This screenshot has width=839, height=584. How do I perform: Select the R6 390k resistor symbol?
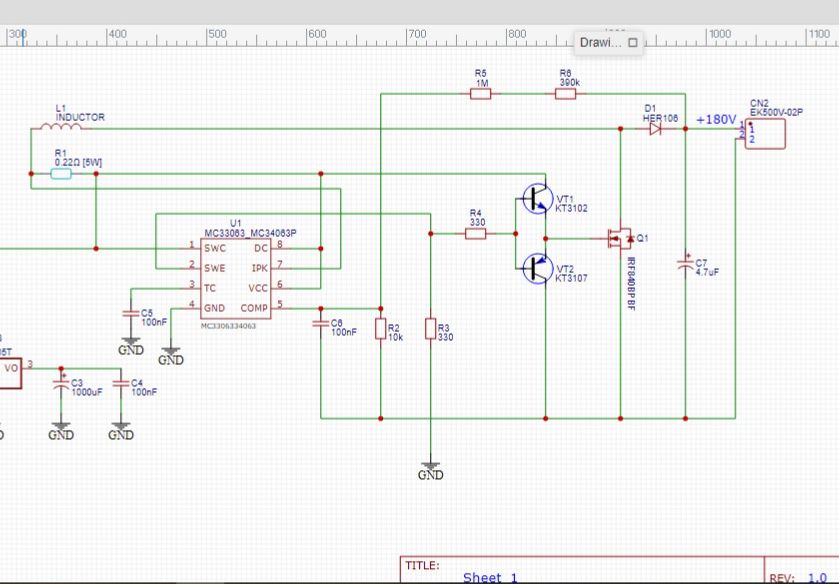[566, 94]
